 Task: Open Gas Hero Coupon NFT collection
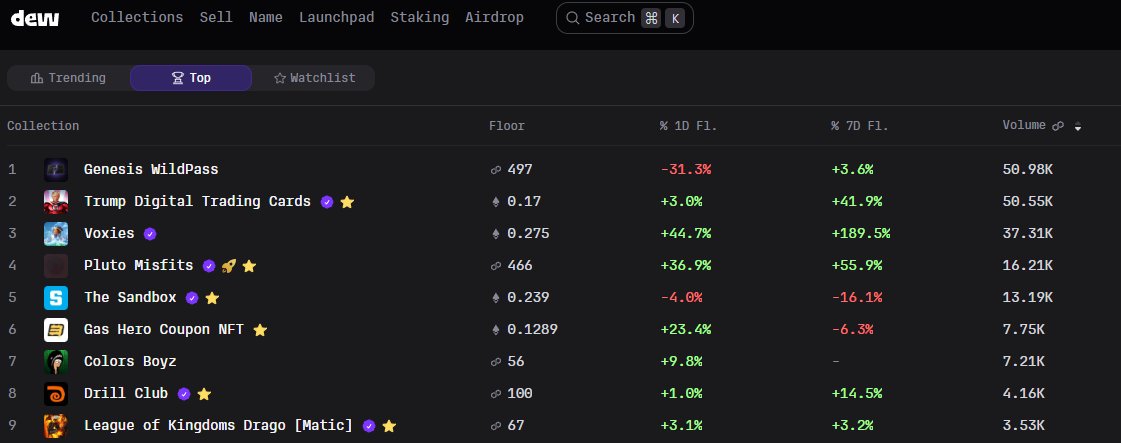164,329
